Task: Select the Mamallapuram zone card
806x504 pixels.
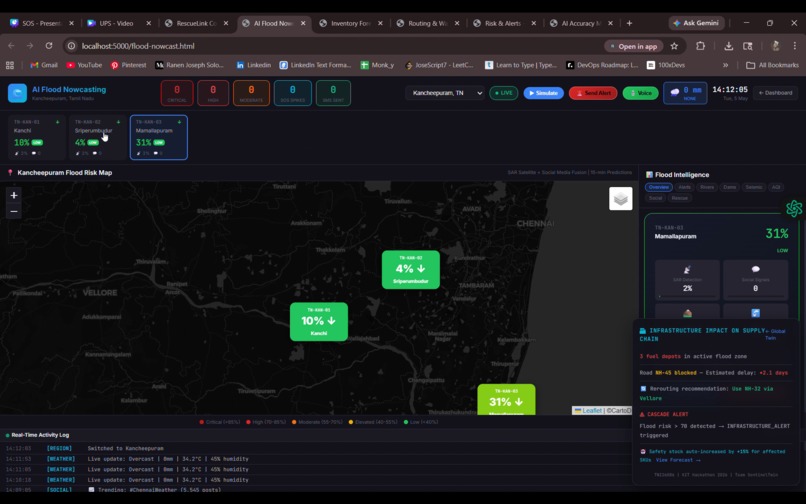Action: point(158,137)
